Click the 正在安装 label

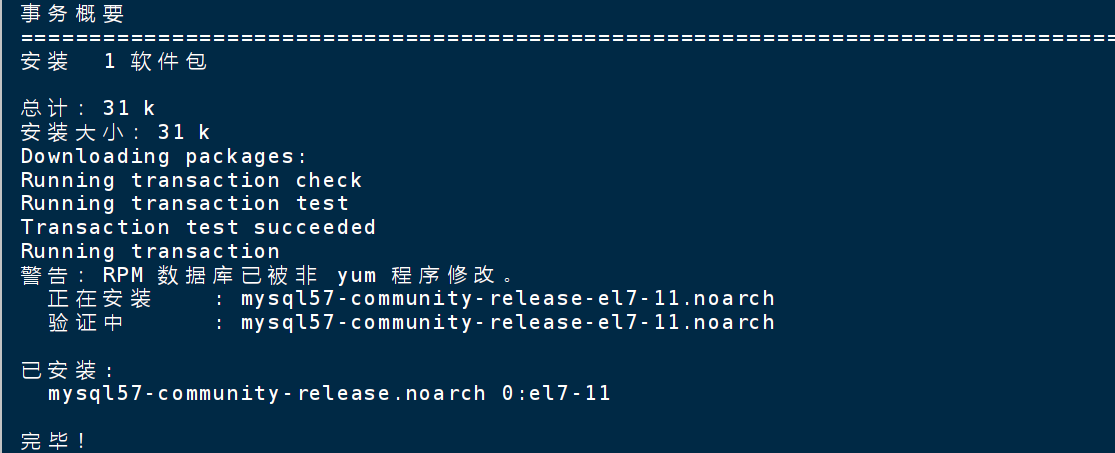(100, 299)
